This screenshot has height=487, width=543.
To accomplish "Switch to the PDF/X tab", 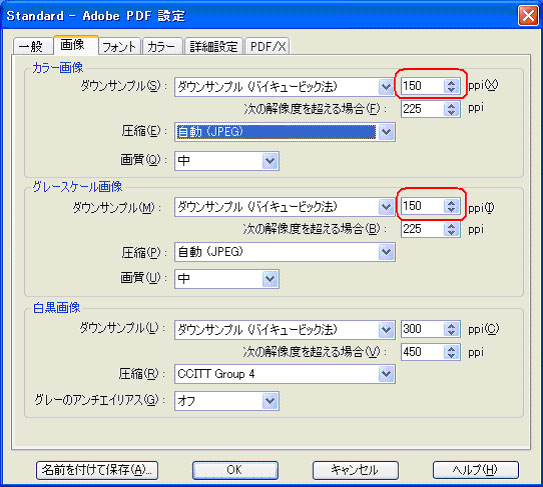I will coord(268,46).
